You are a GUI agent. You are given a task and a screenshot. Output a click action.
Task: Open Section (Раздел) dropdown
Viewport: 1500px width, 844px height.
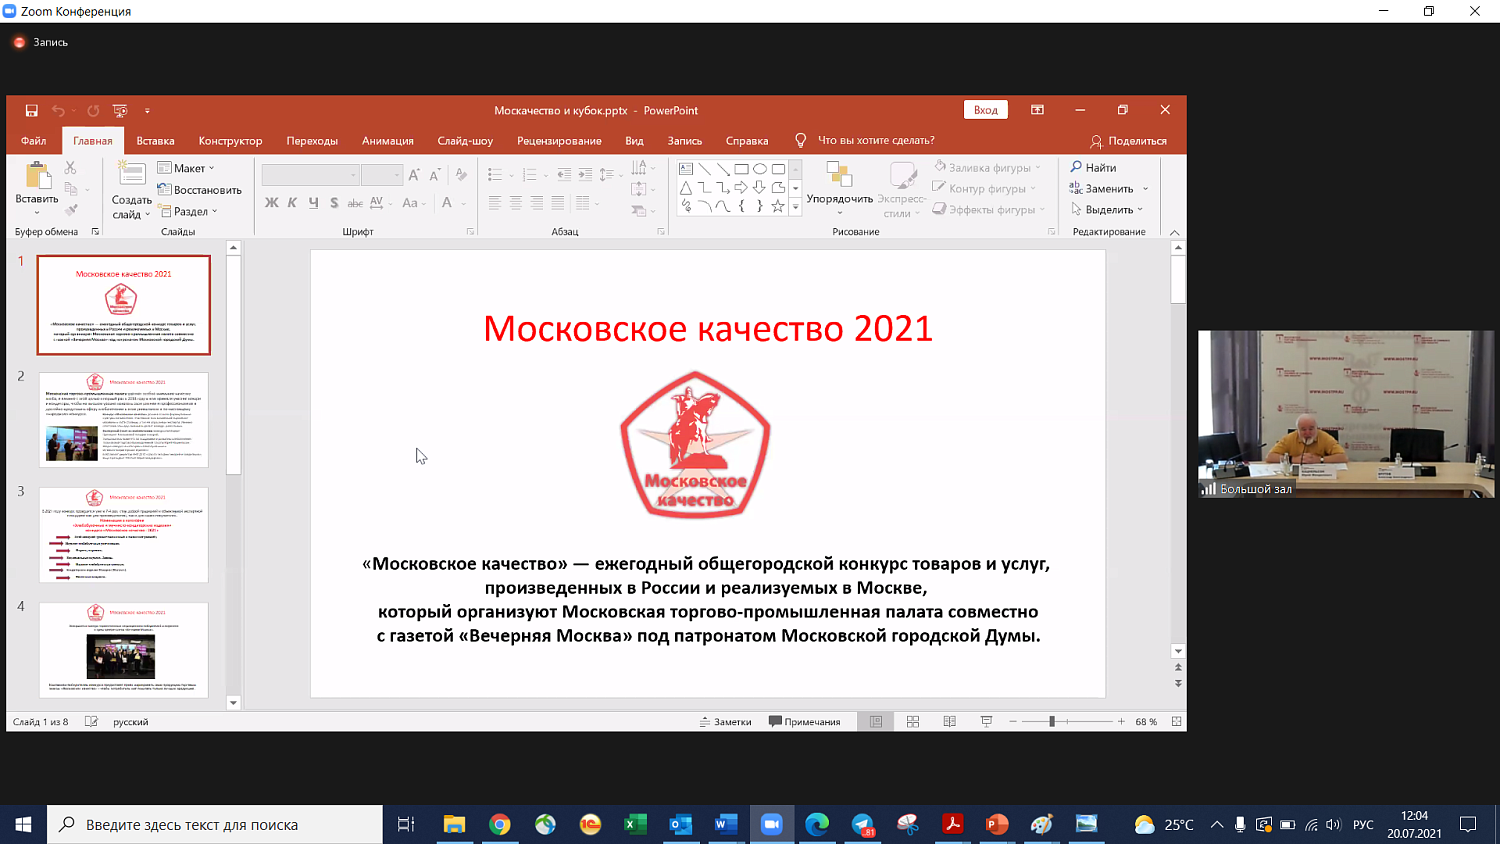[x=188, y=211]
